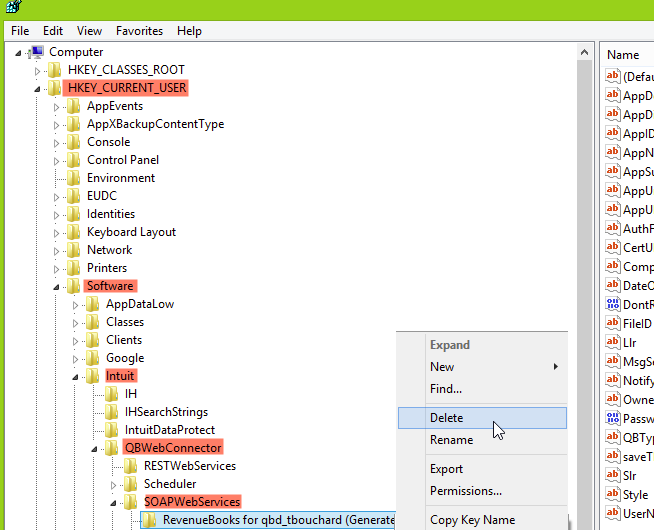Open the File menu
Screen dimensions: 654x530
coord(20,31)
